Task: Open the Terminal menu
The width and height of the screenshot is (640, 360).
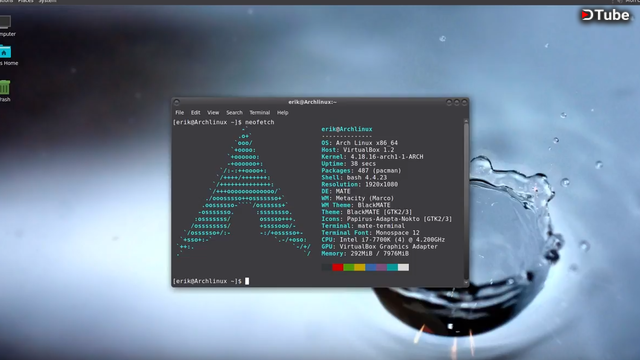Action: (x=260, y=113)
